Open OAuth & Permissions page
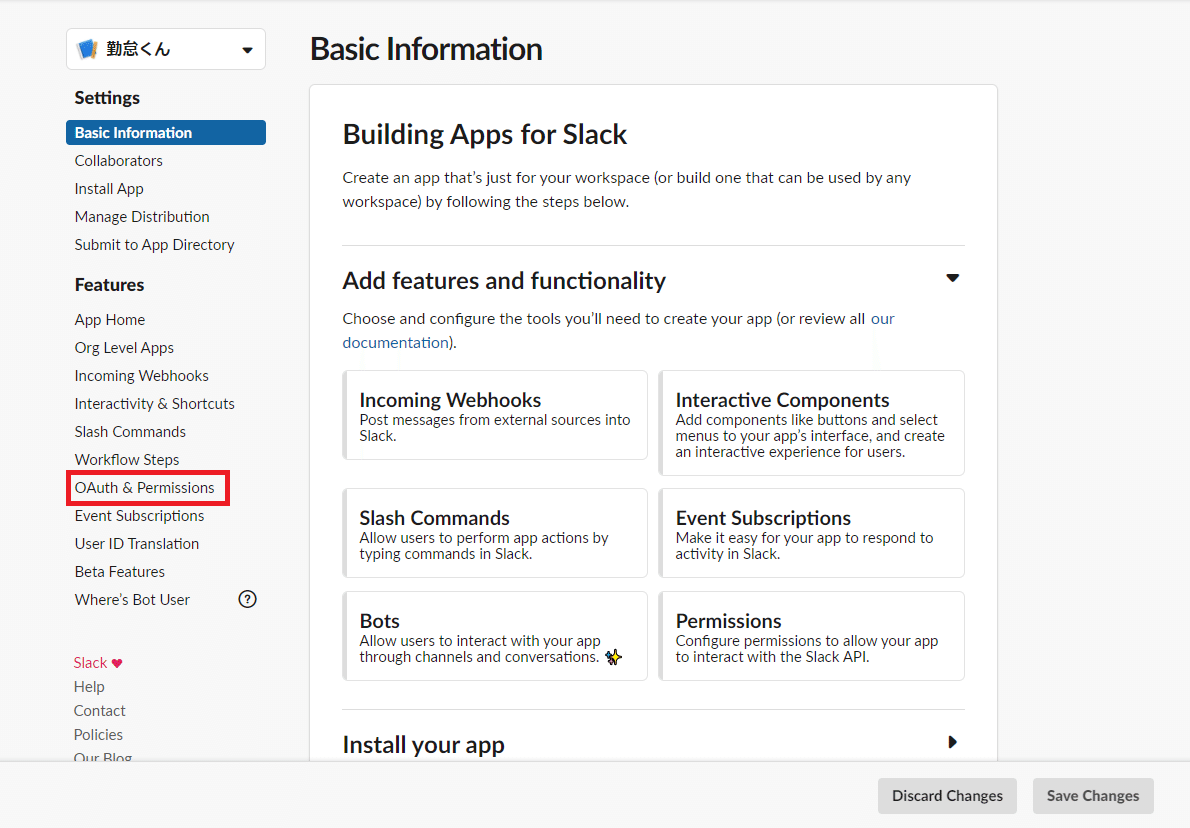This screenshot has width=1190, height=828. 144,488
